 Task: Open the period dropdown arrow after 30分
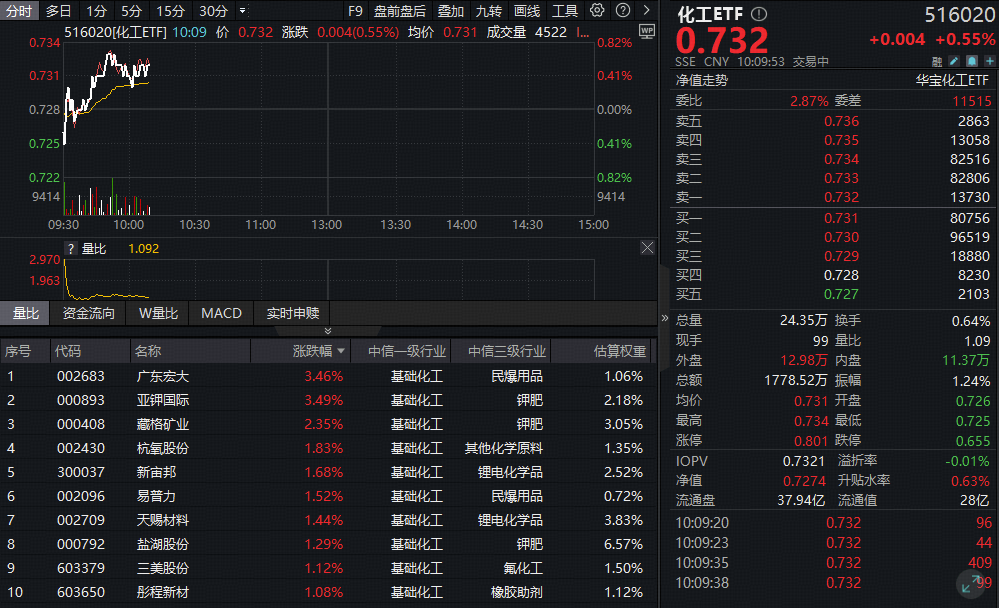pos(243,11)
